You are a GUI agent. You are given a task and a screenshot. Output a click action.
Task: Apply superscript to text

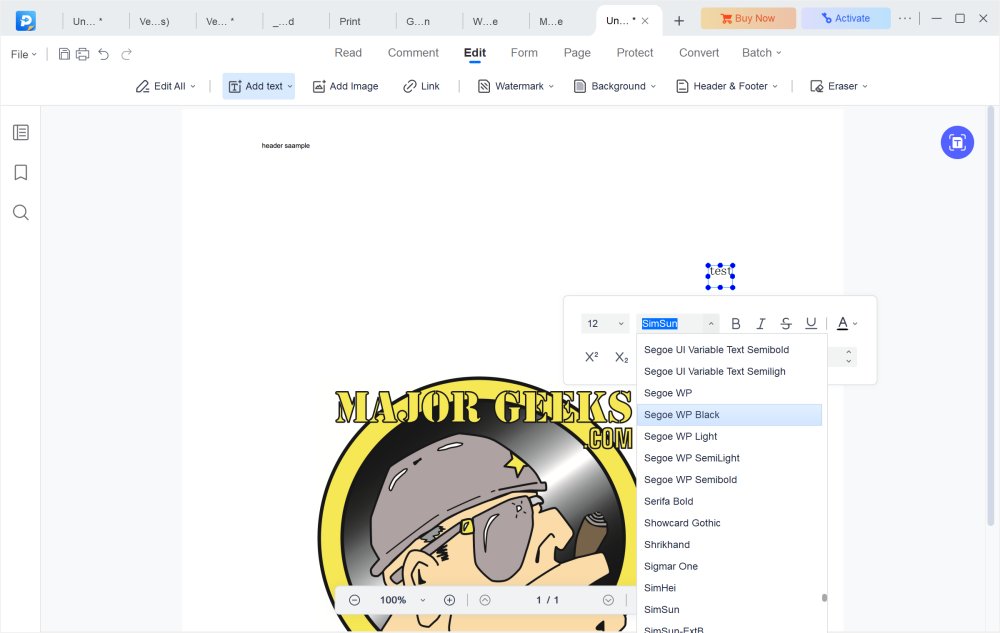click(x=591, y=357)
